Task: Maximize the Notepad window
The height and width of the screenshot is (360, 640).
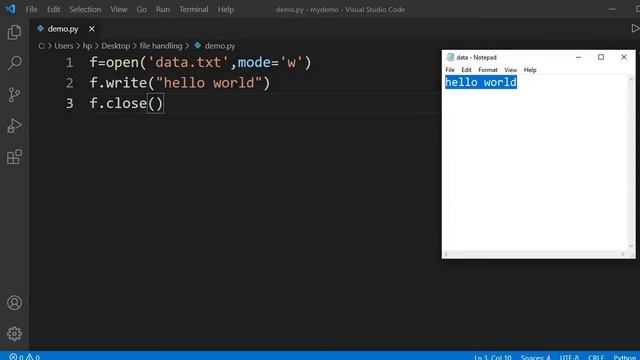Action: pyautogui.click(x=601, y=57)
